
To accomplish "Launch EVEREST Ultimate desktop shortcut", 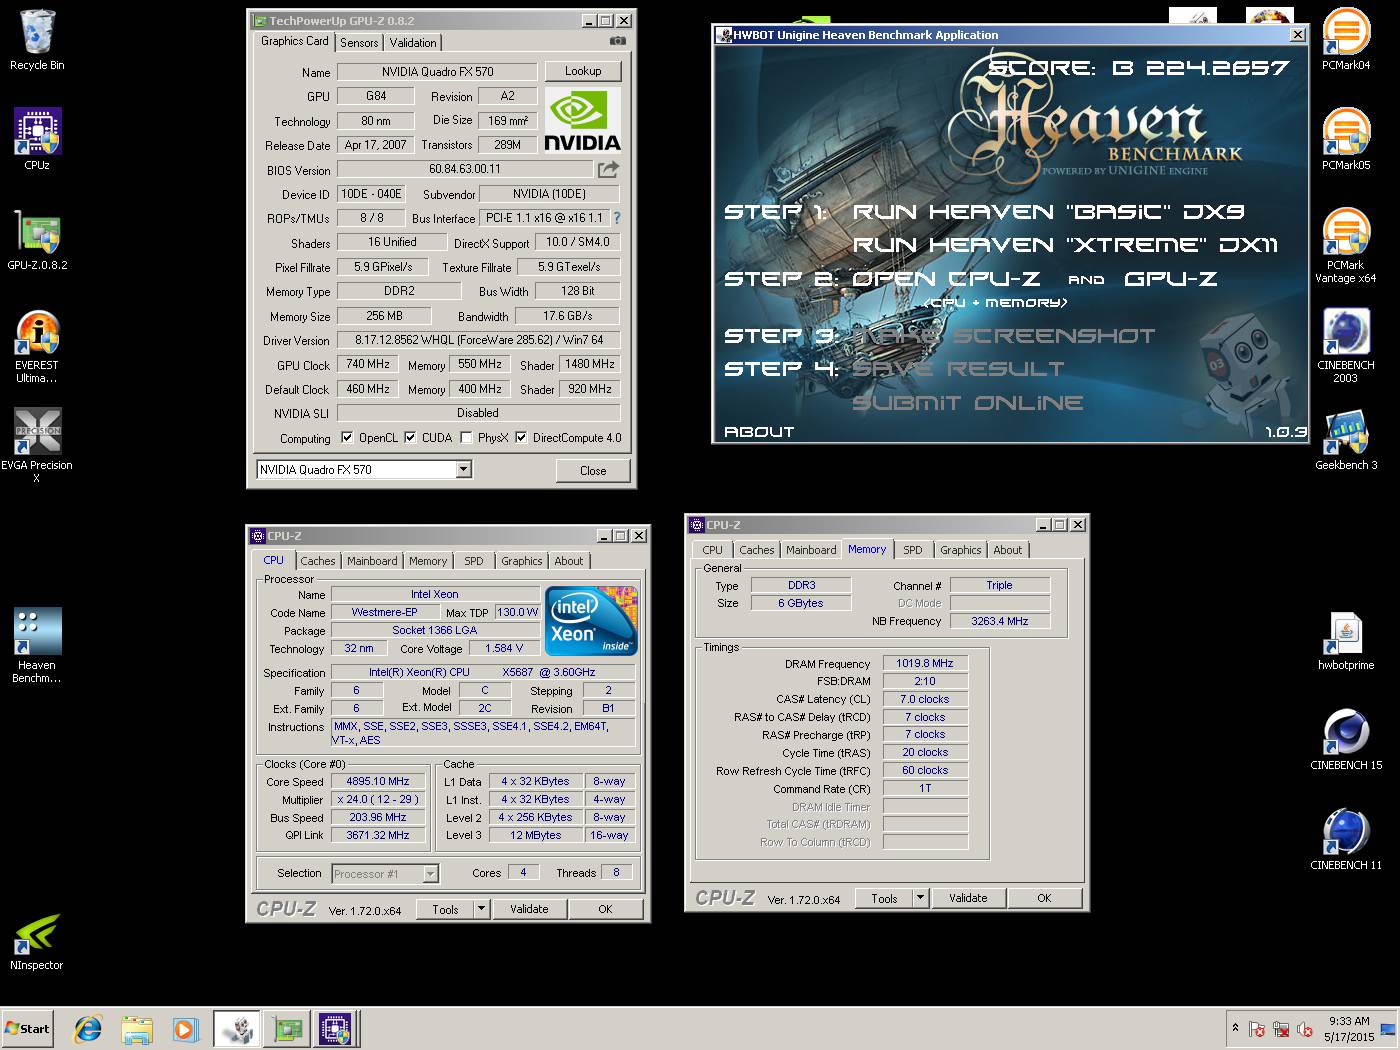I will (x=37, y=346).
